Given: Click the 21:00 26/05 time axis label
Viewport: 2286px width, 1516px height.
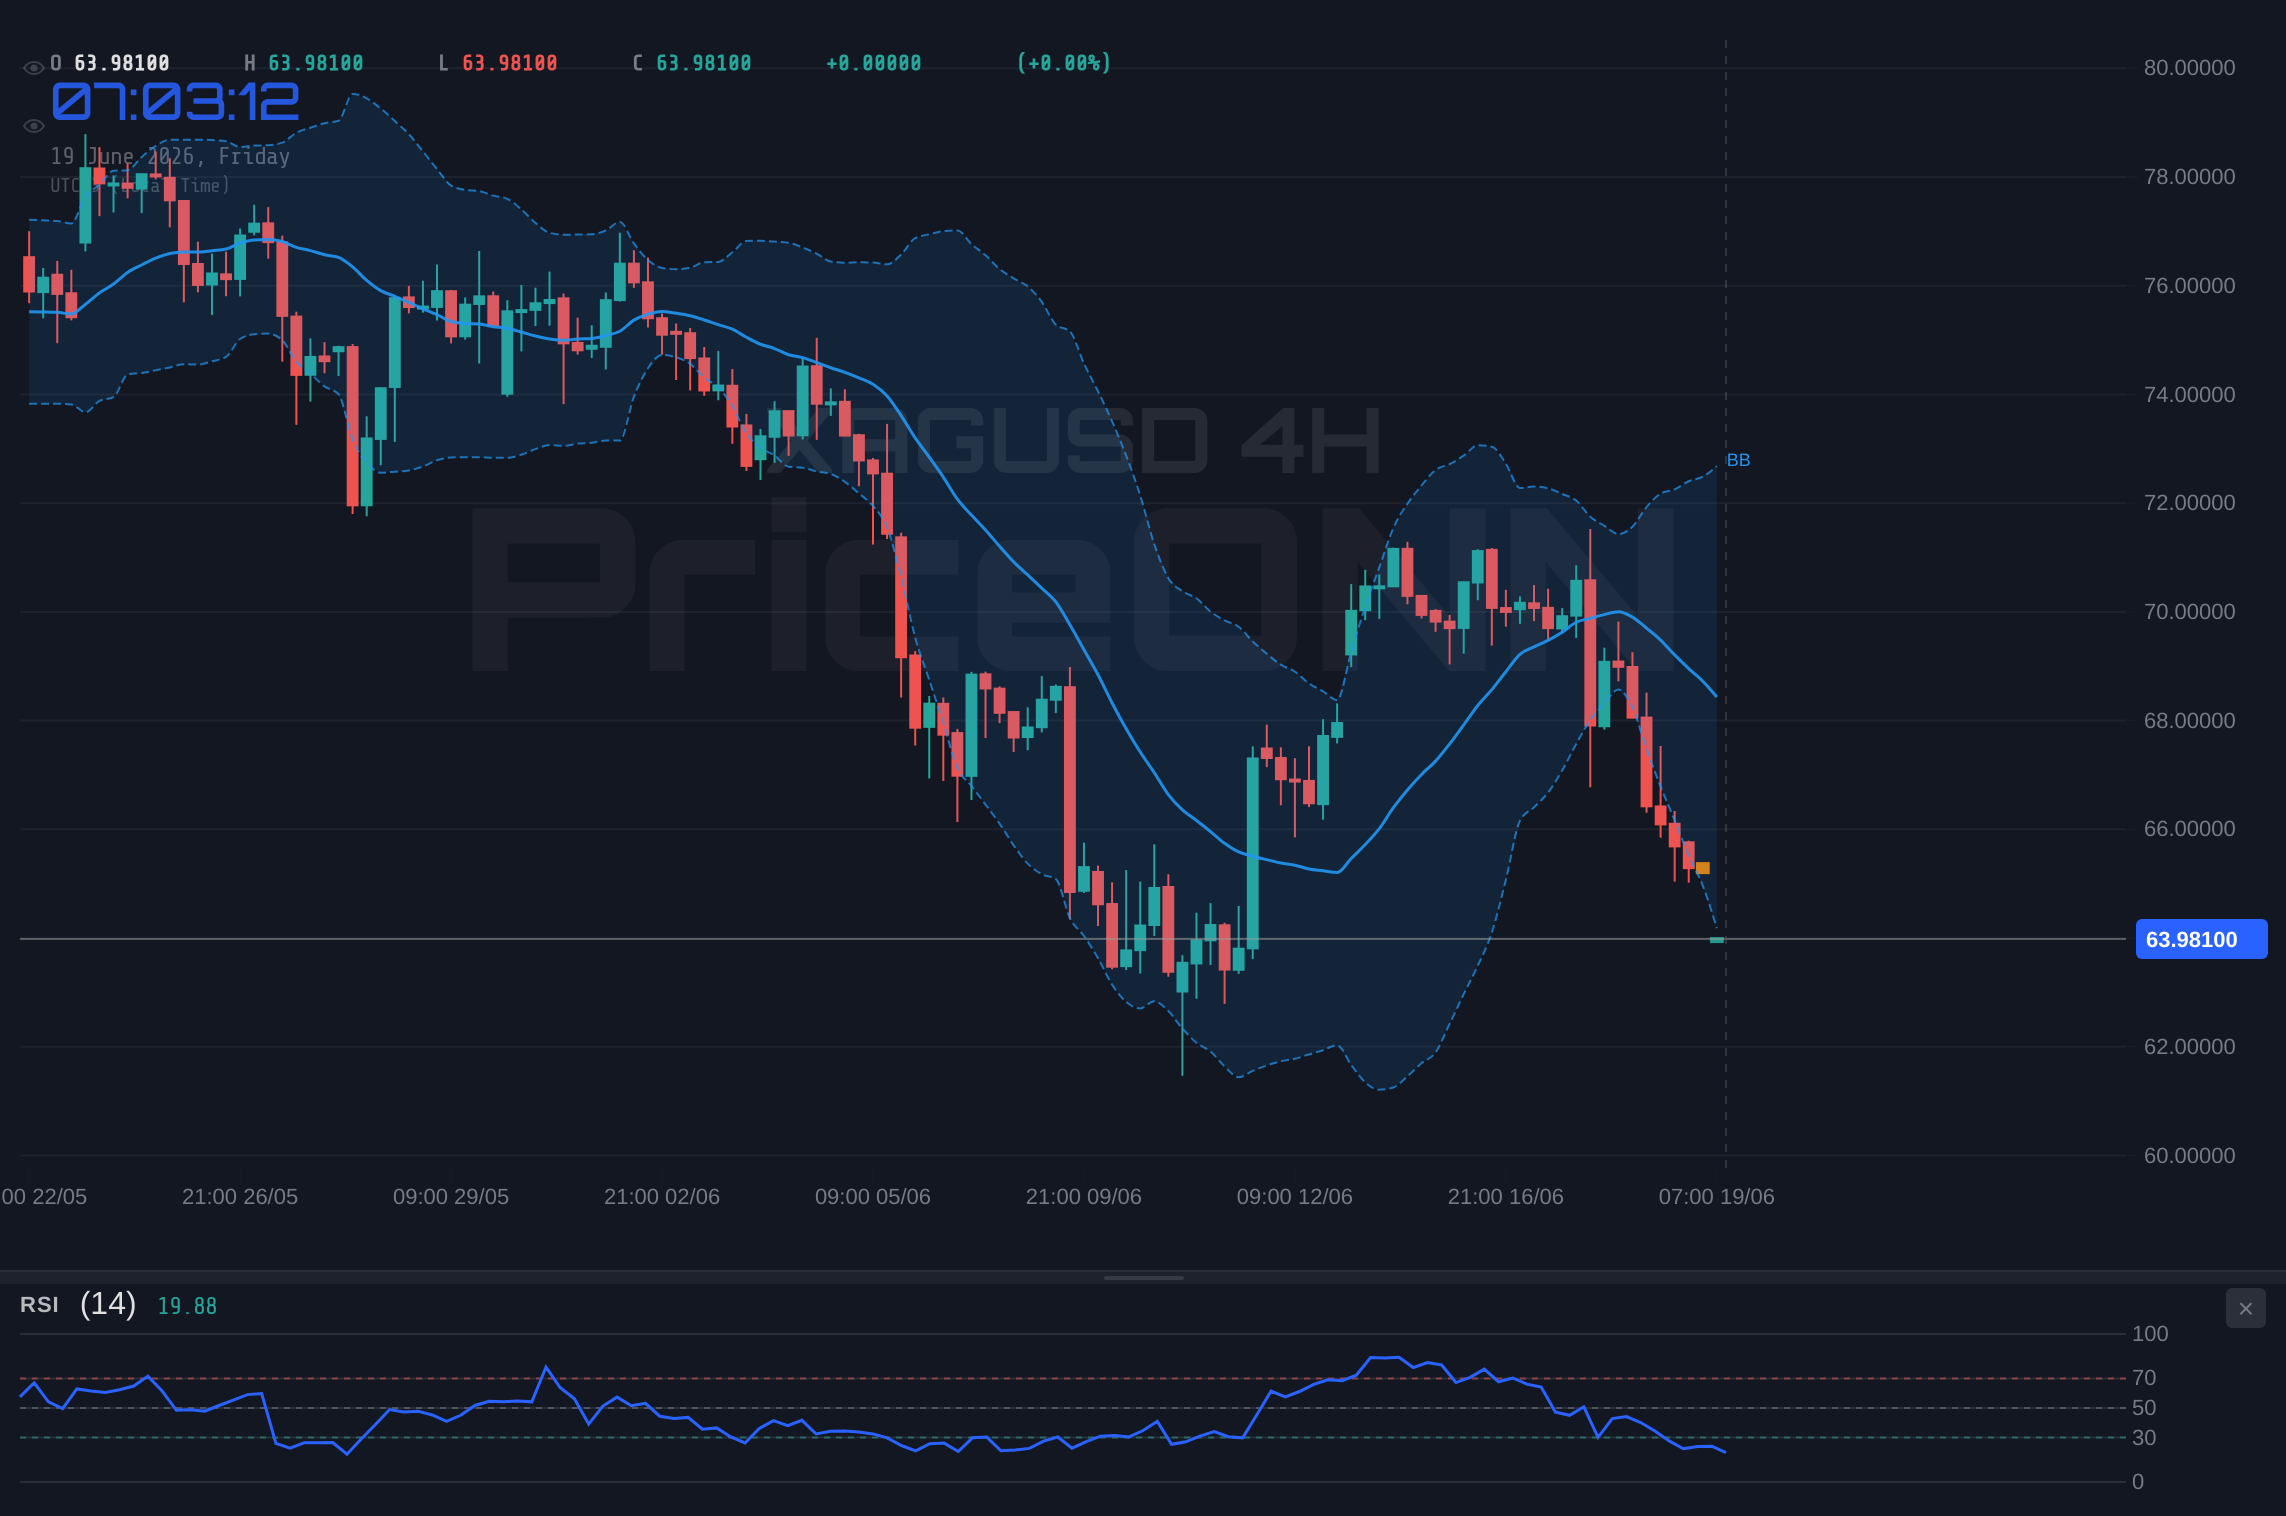Looking at the screenshot, I should point(240,1197).
